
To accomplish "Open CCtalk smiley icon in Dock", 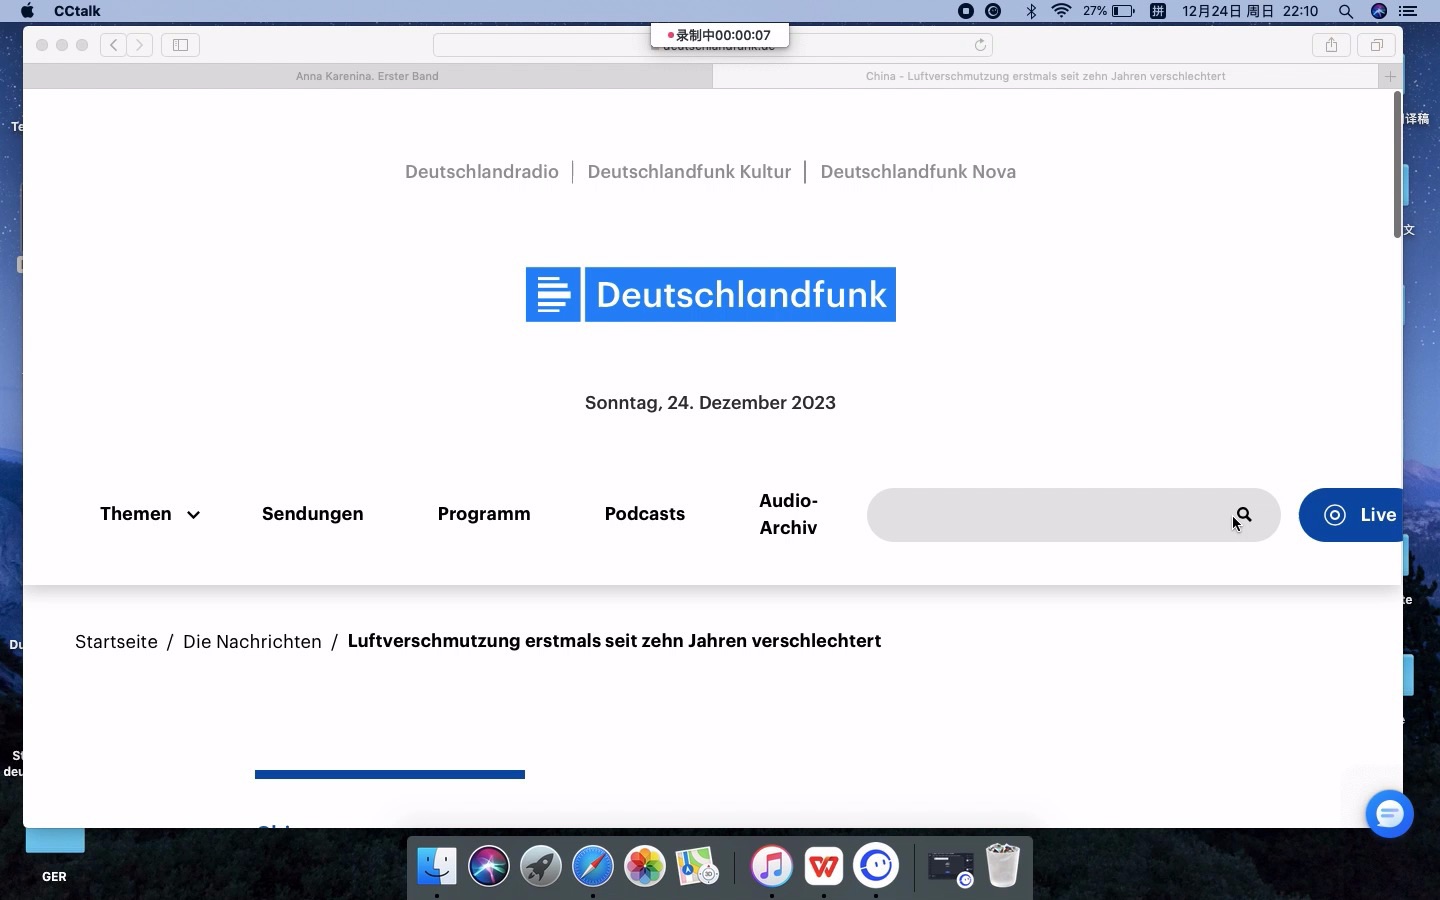I will pyautogui.click(x=876, y=866).
